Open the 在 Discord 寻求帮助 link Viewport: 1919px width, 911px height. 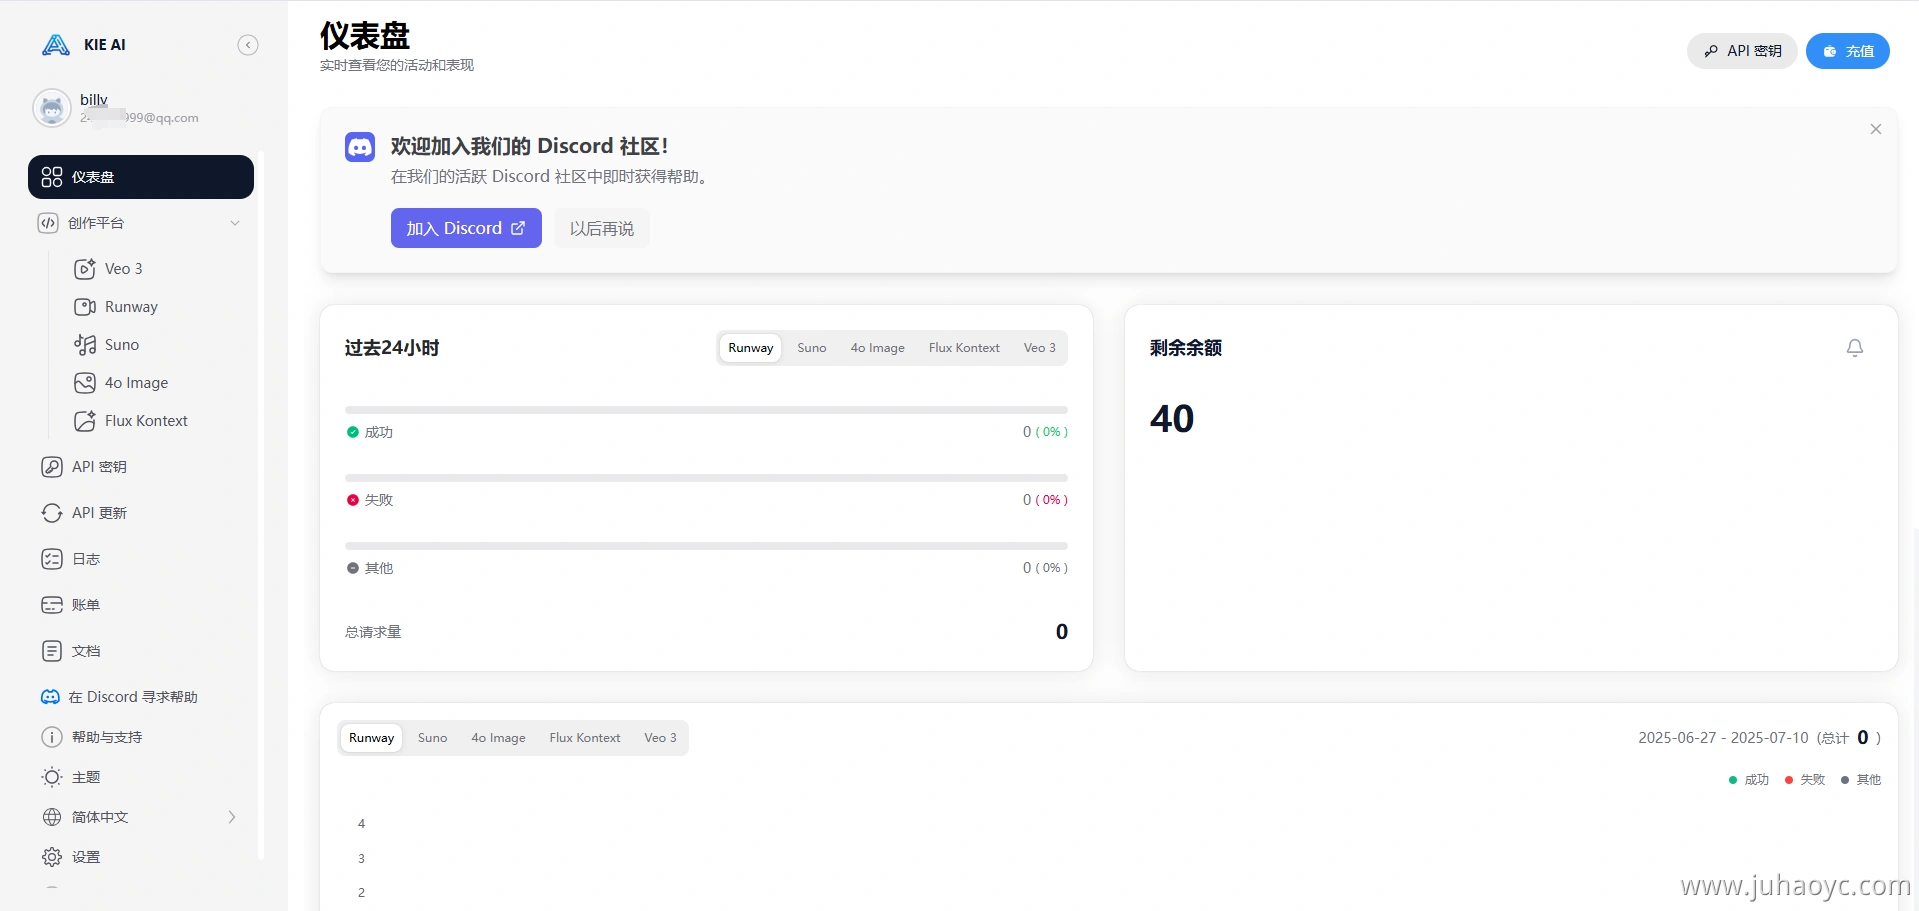pyautogui.click(x=133, y=697)
